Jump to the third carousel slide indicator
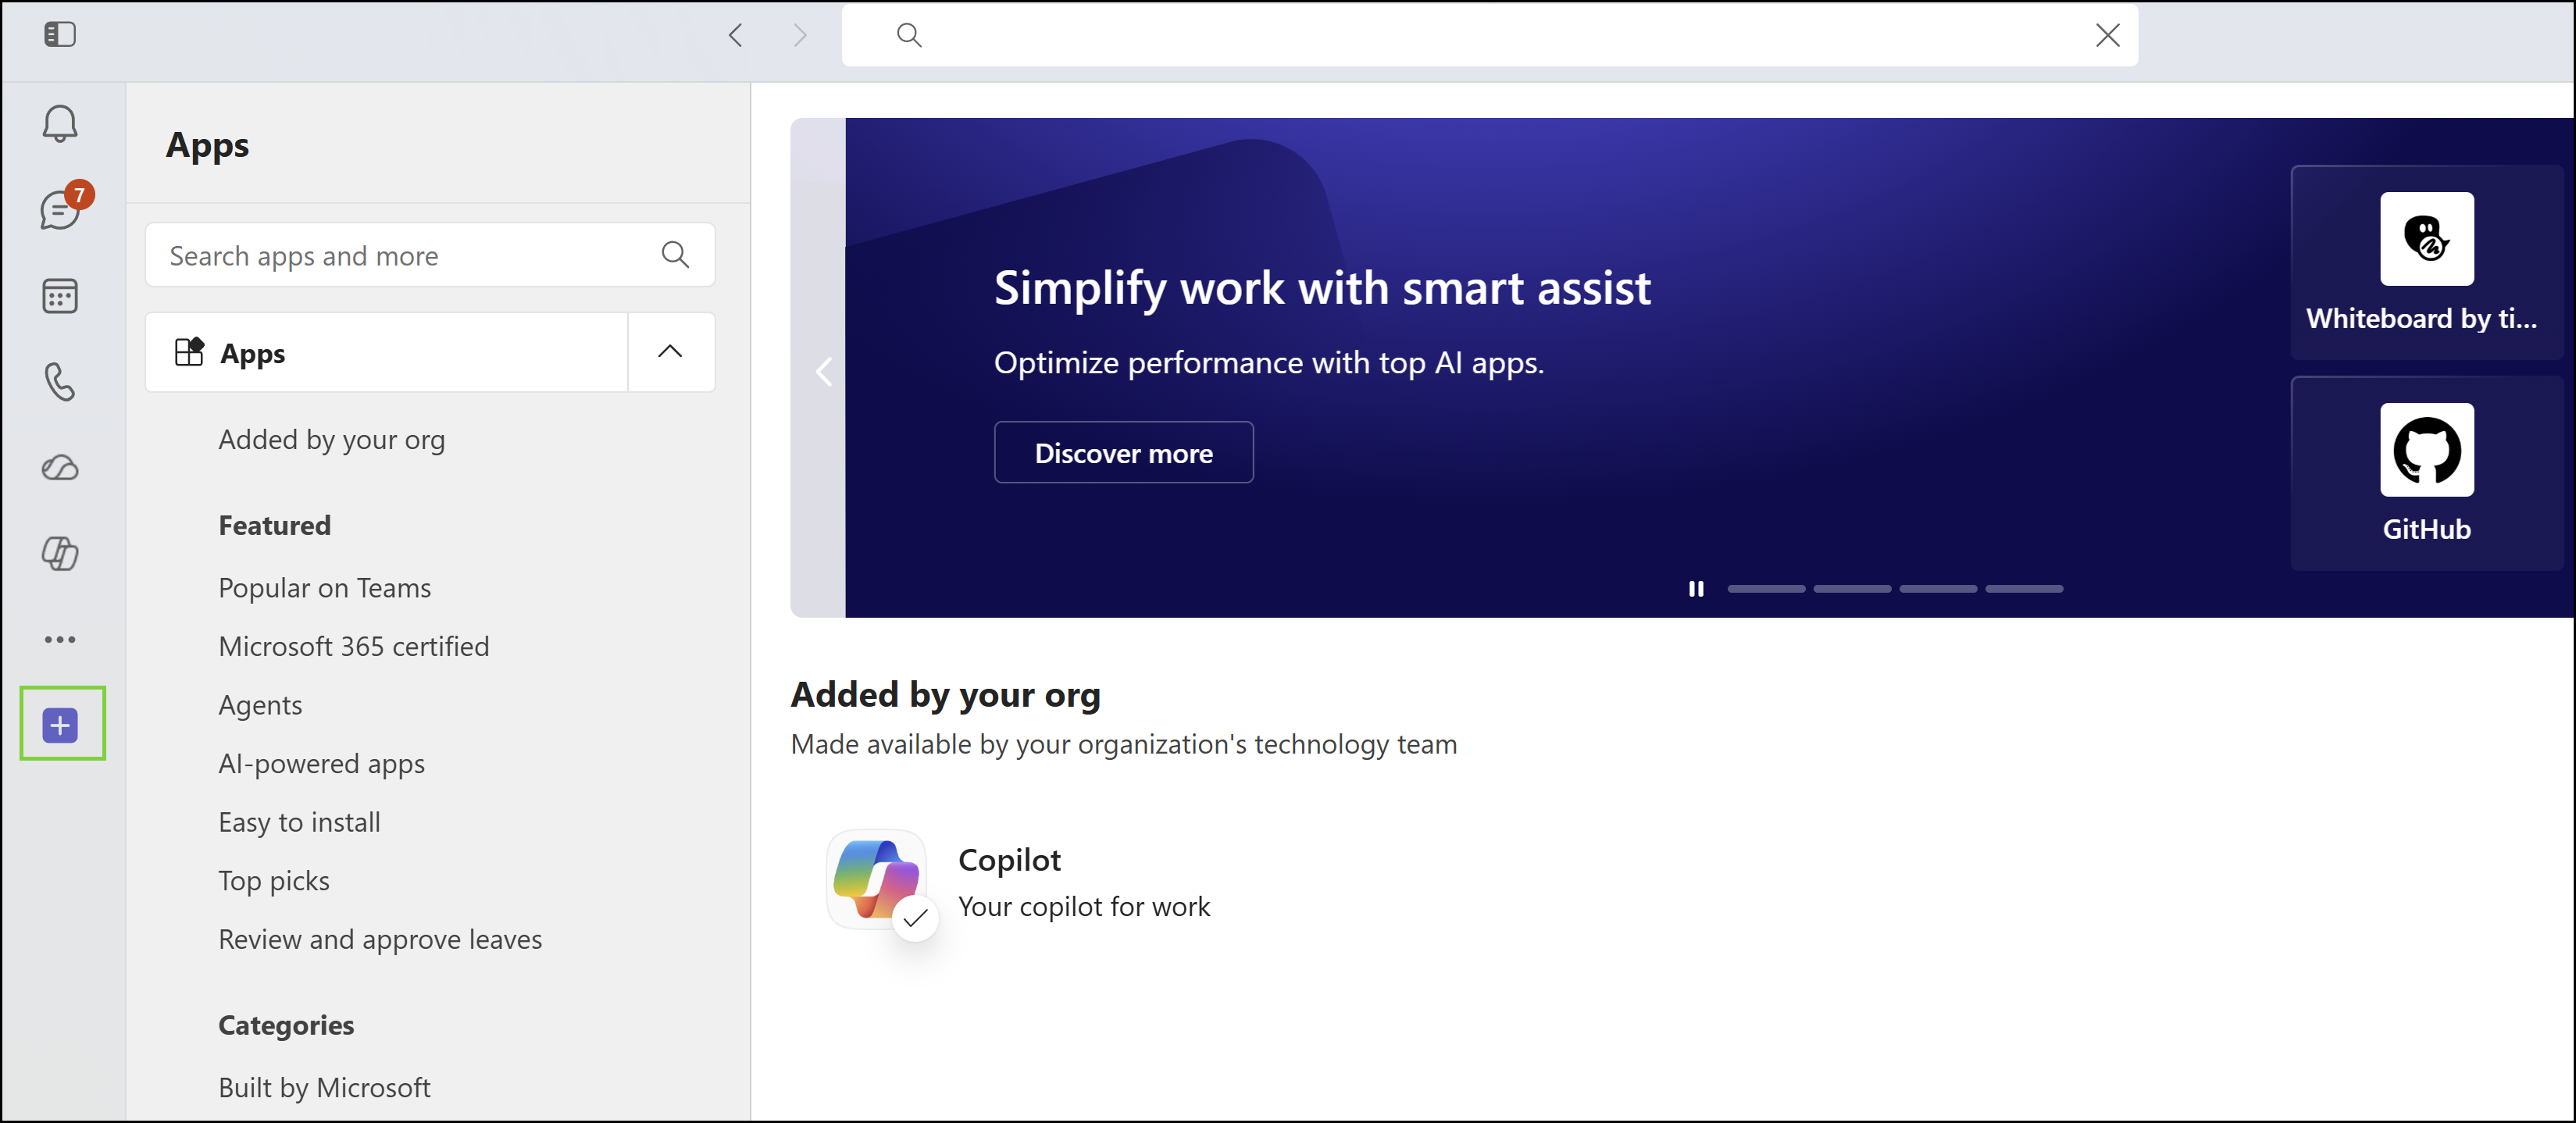This screenshot has height=1123, width=2576. tap(1938, 589)
